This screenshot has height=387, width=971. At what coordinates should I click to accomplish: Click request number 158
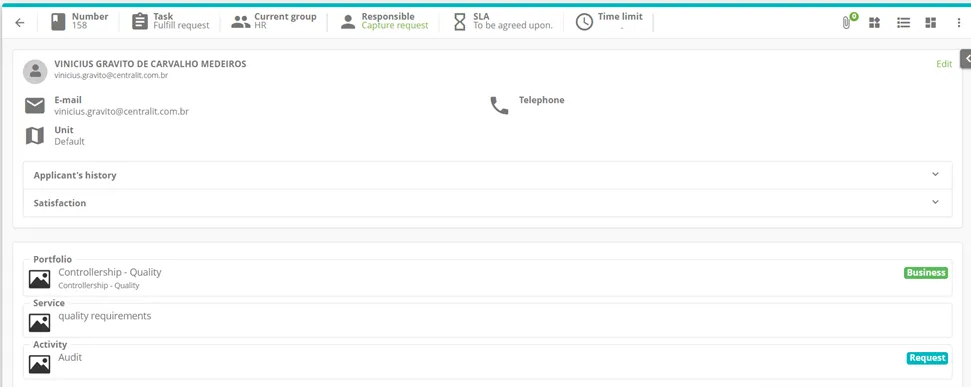point(79,26)
